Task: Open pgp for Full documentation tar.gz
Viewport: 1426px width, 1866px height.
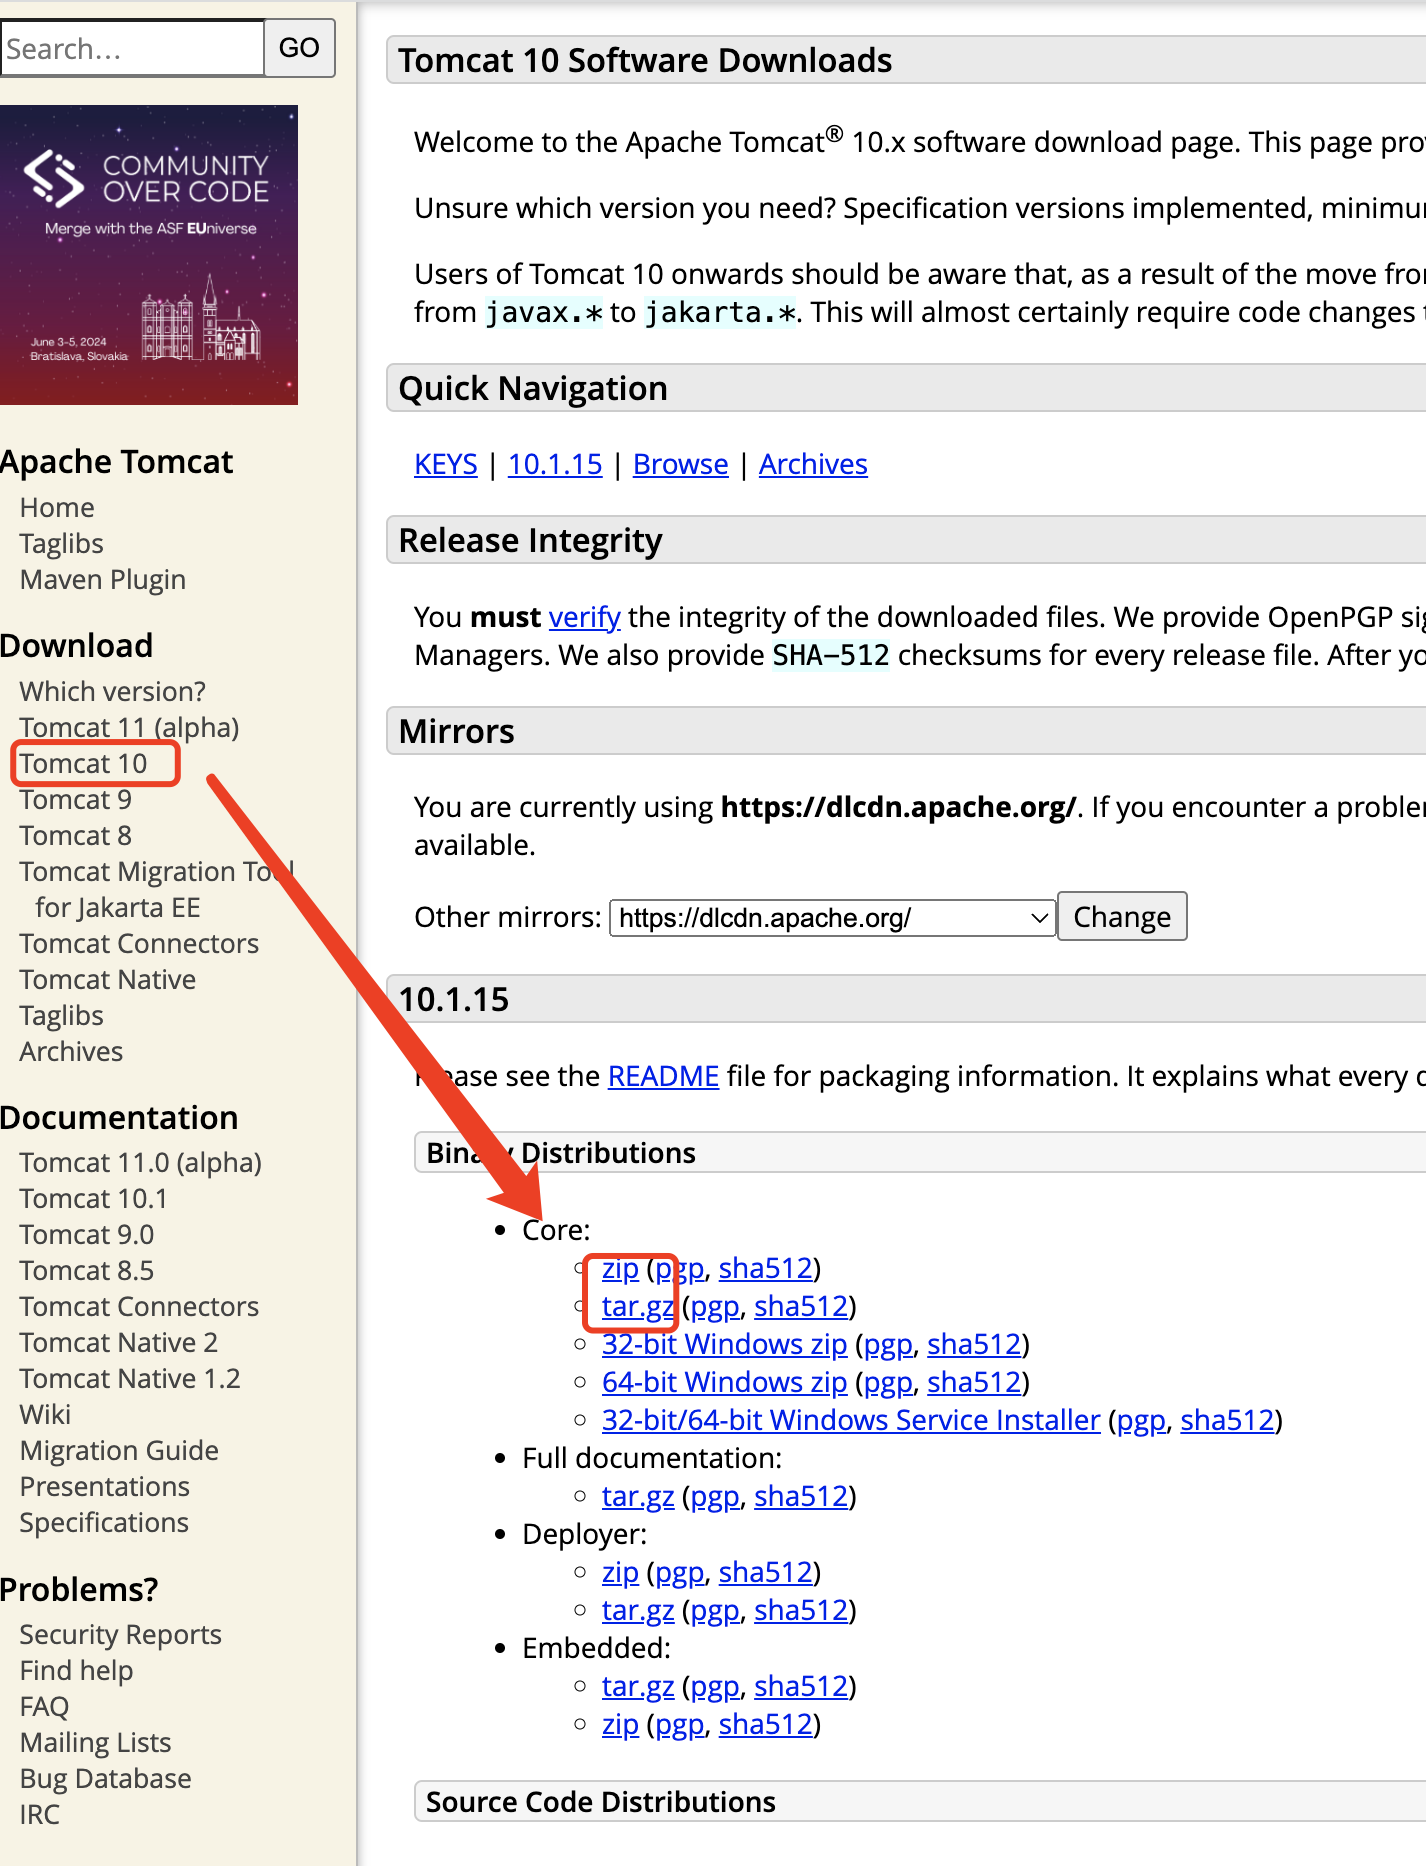Action: pos(715,1497)
